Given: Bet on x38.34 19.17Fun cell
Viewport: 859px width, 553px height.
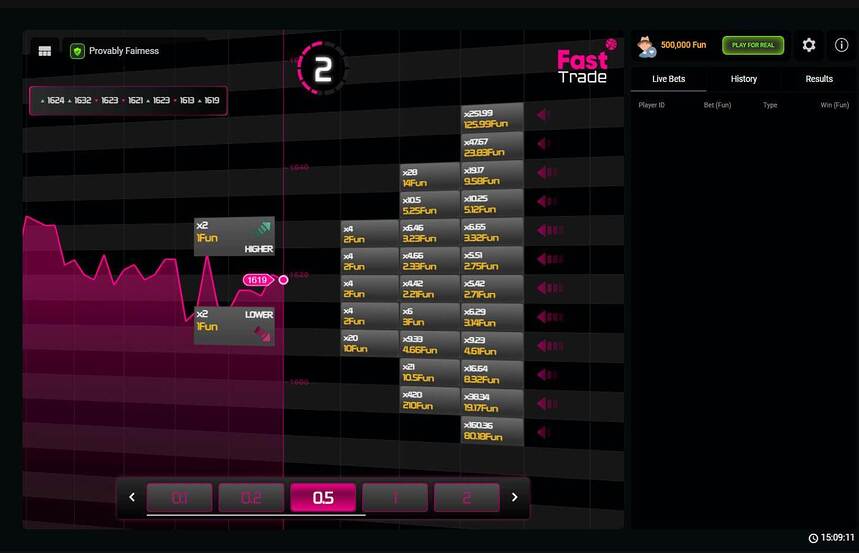Looking at the screenshot, I should point(492,403).
